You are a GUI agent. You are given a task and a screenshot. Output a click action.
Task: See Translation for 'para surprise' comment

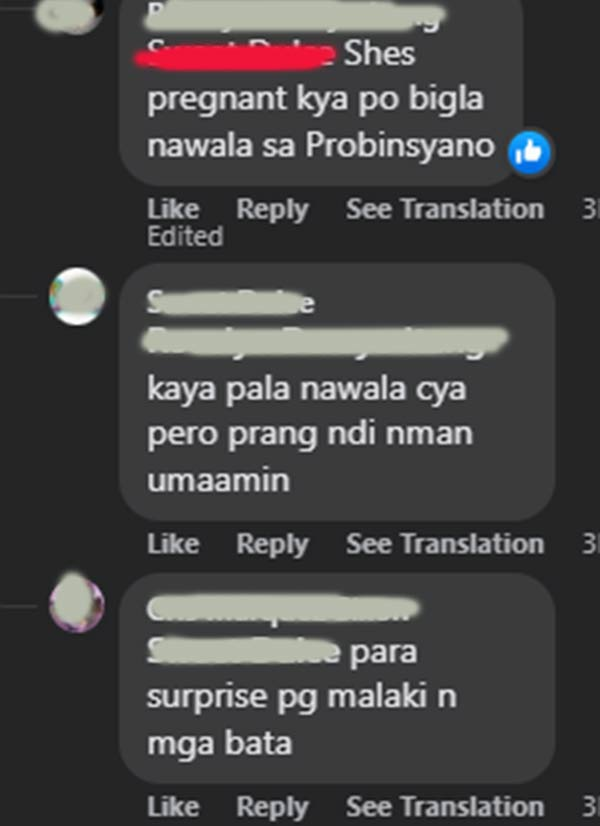tap(445, 807)
